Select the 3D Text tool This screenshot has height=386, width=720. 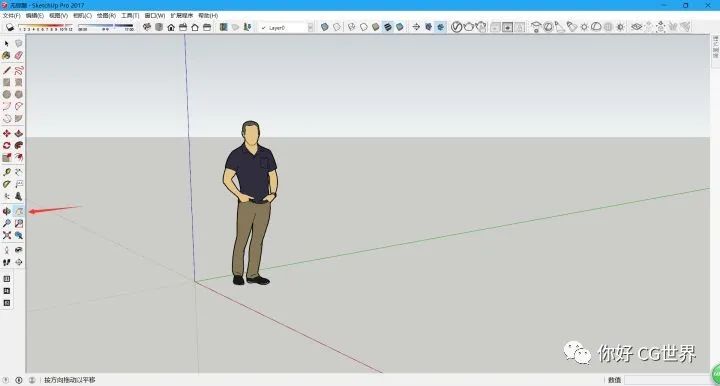18,196
